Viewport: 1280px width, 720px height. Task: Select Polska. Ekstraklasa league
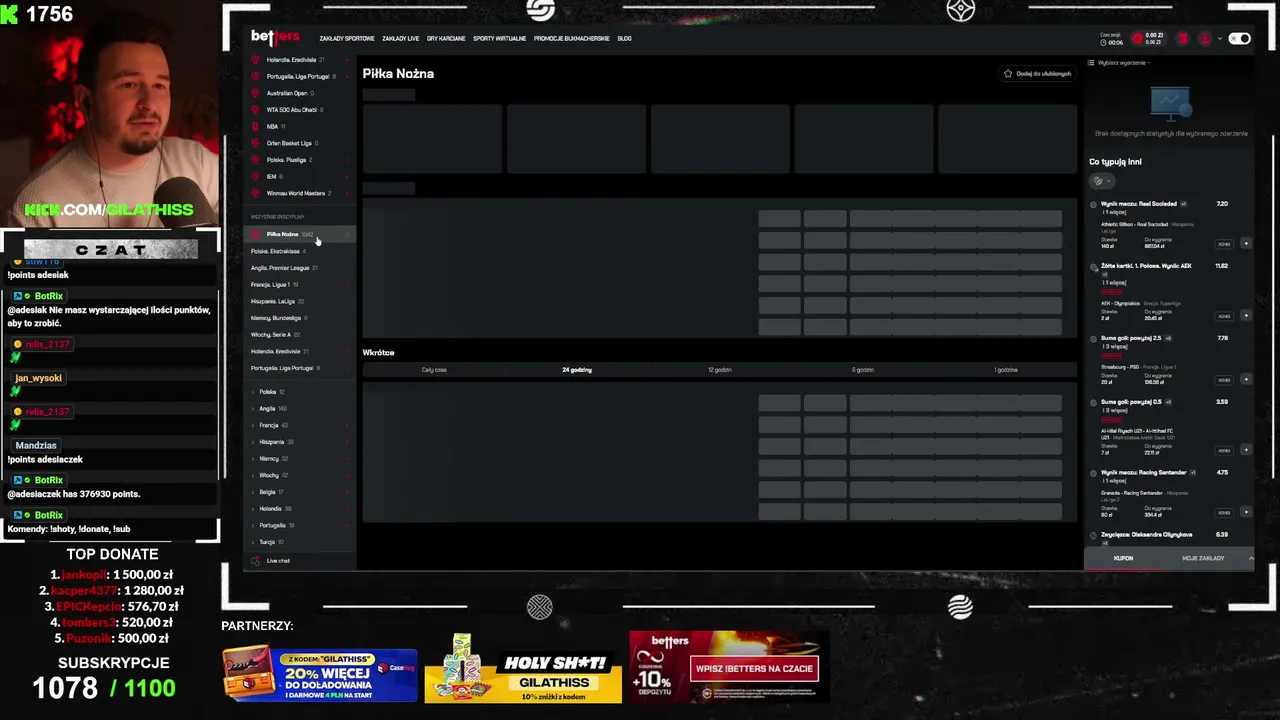click(276, 251)
